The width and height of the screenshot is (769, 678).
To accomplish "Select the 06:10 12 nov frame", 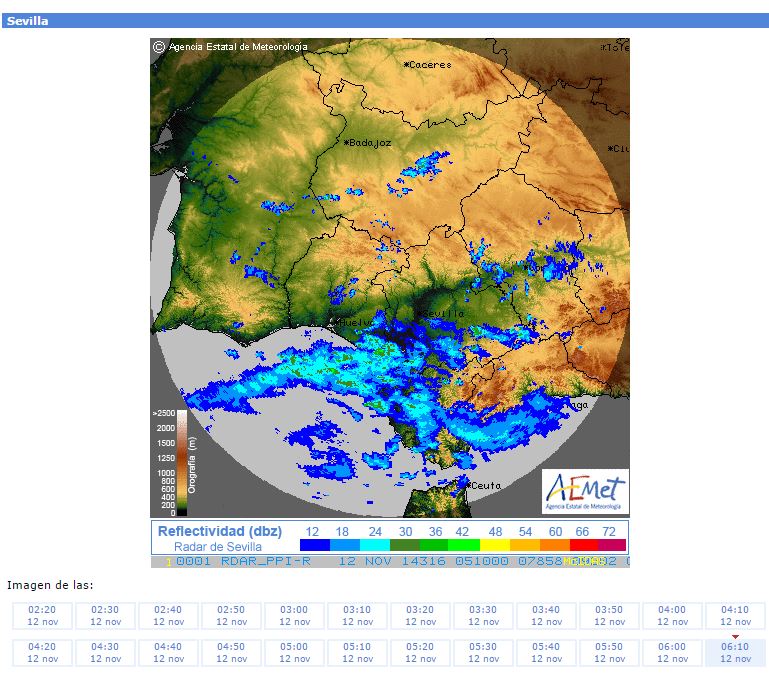I will (735, 652).
